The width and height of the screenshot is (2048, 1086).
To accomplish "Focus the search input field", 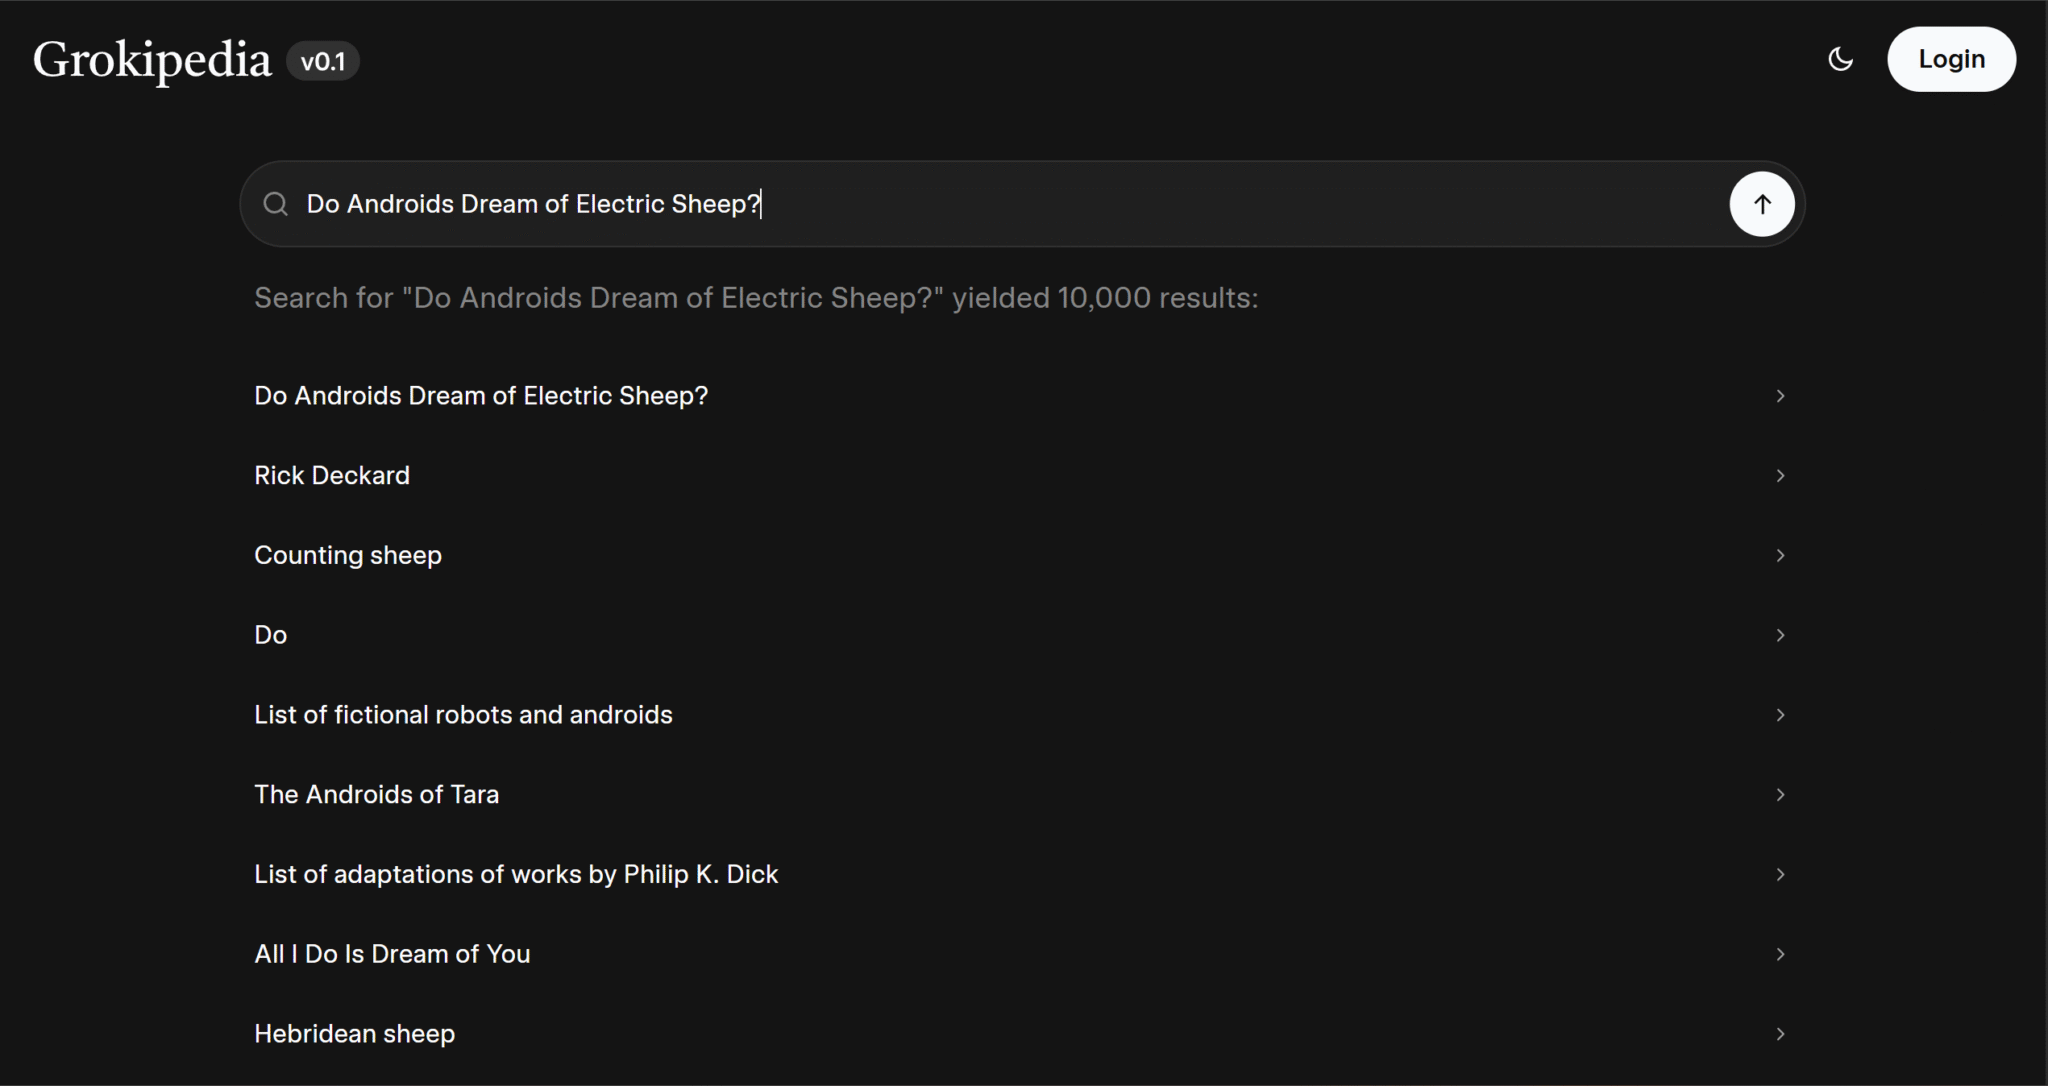I will pyautogui.click(x=1000, y=204).
